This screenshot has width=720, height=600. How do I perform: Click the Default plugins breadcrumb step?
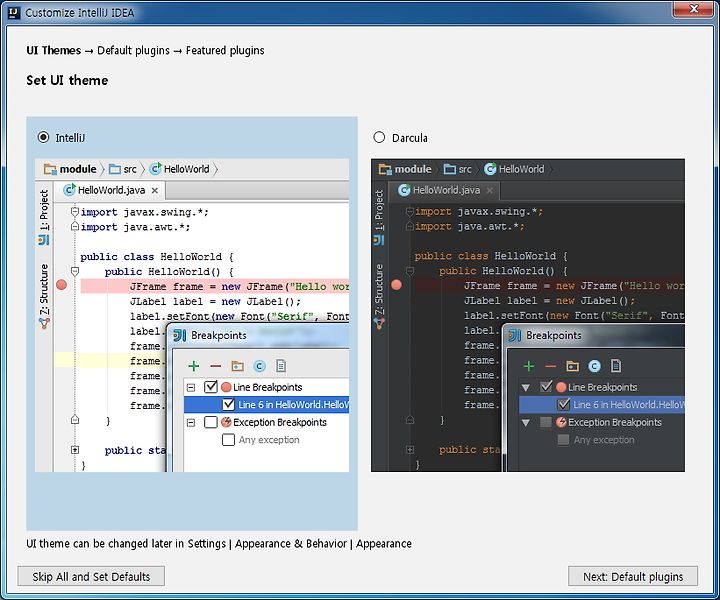(x=133, y=50)
